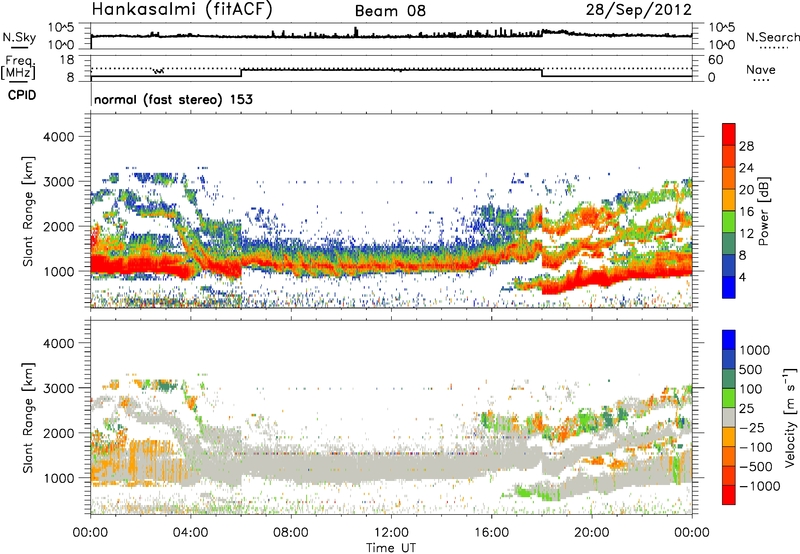This screenshot has width=800, height=554.
Task: Pick the red bottom segment of velocity colorbar
Action: coord(729,495)
